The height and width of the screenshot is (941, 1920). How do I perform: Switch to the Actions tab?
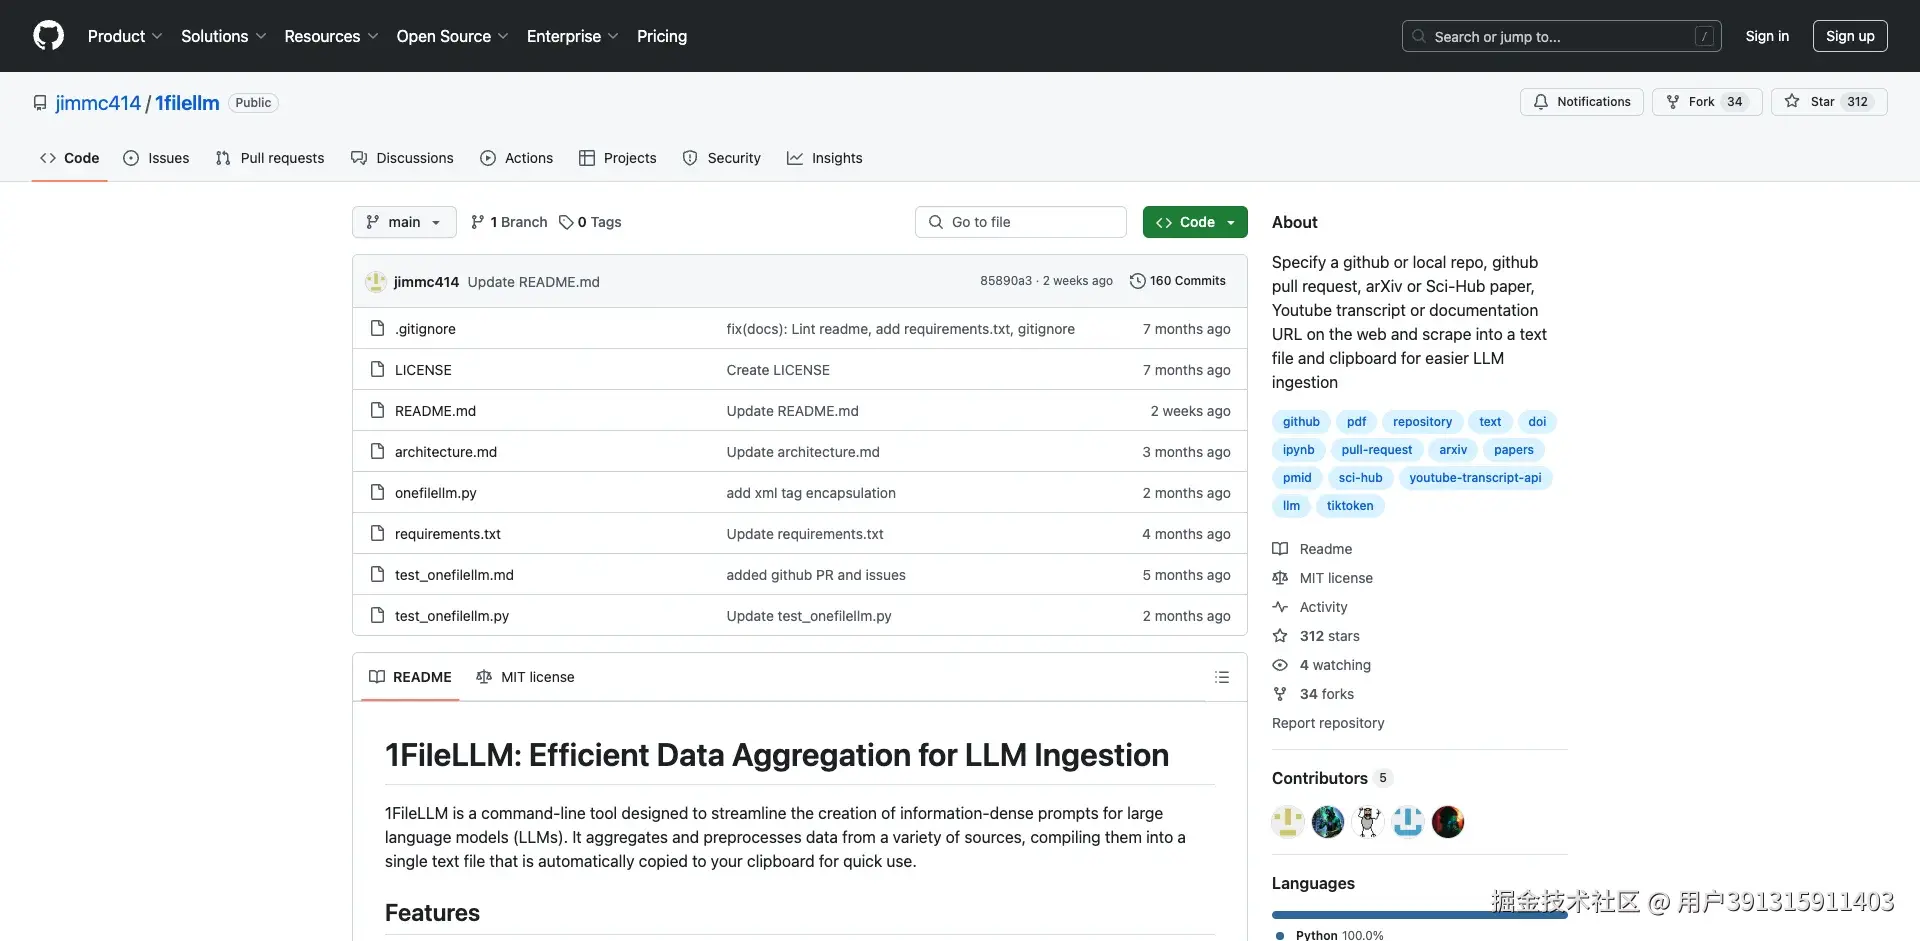(x=516, y=158)
